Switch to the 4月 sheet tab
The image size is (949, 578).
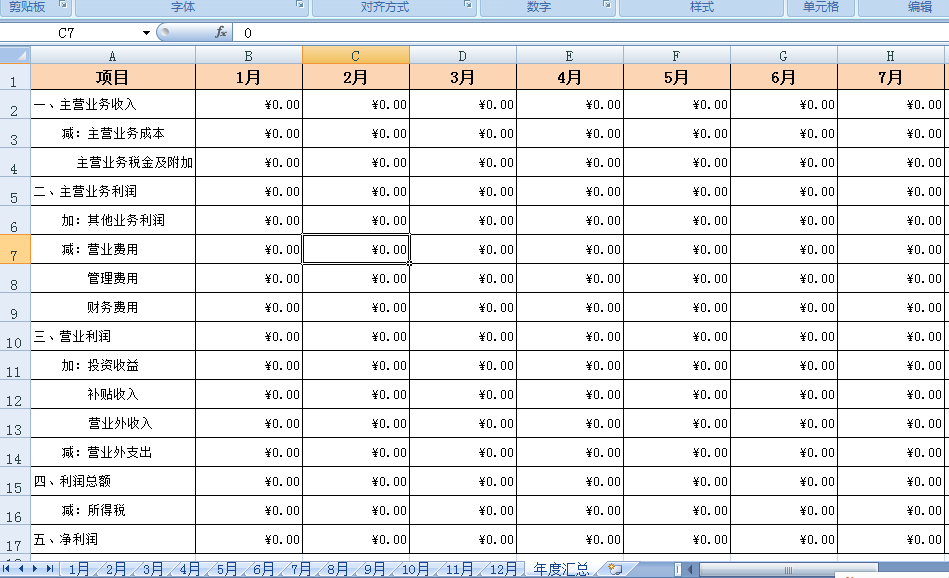(189, 569)
